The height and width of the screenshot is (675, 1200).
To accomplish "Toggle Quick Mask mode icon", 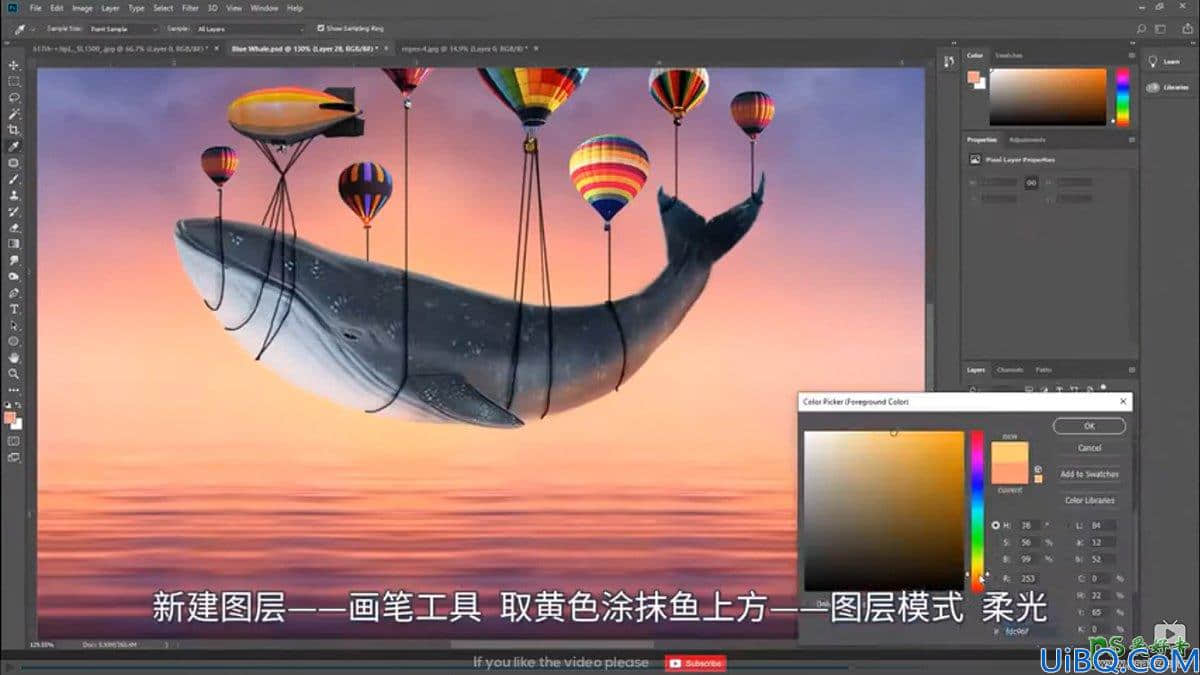I will pos(14,441).
